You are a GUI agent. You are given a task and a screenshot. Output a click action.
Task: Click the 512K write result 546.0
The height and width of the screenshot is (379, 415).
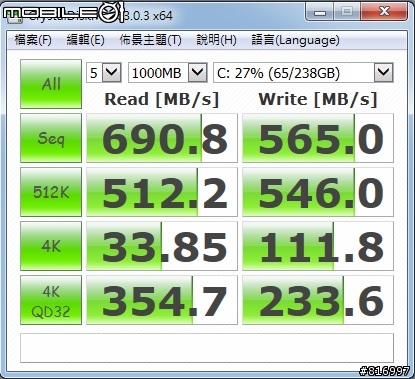[x=318, y=192]
